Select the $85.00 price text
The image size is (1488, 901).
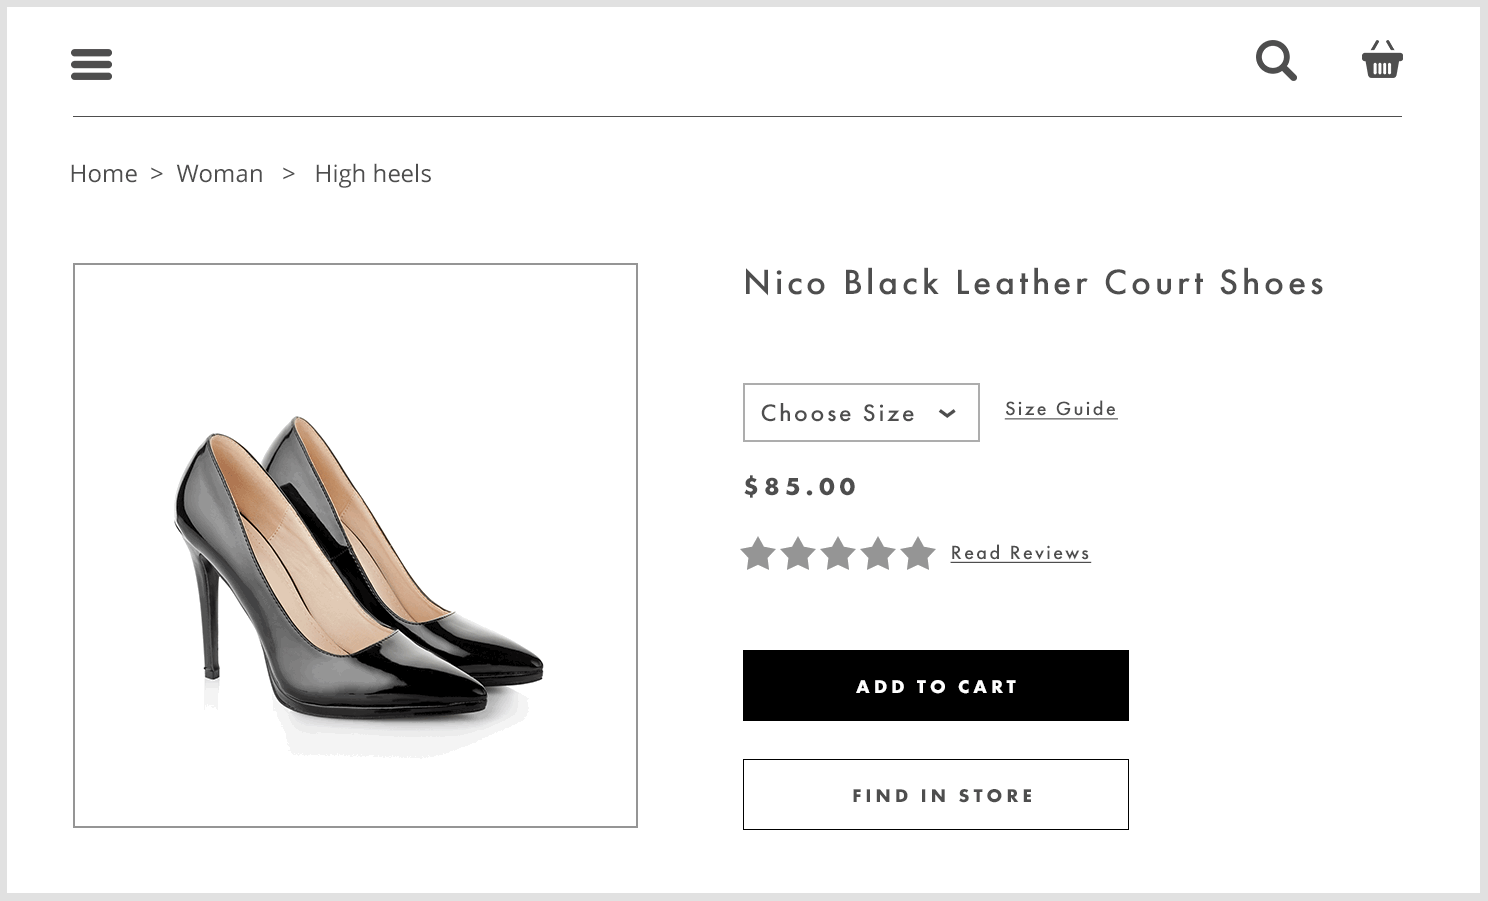coord(800,487)
